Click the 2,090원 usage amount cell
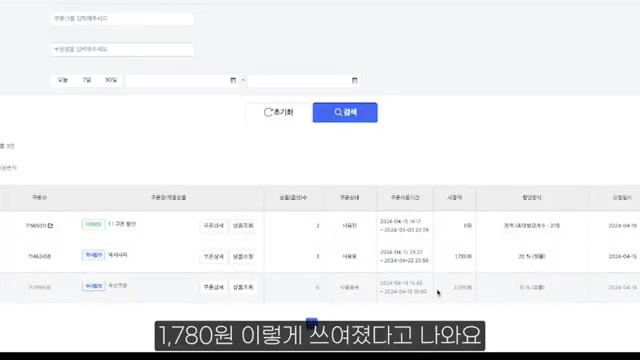The height and width of the screenshot is (360, 640). [462, 287]
